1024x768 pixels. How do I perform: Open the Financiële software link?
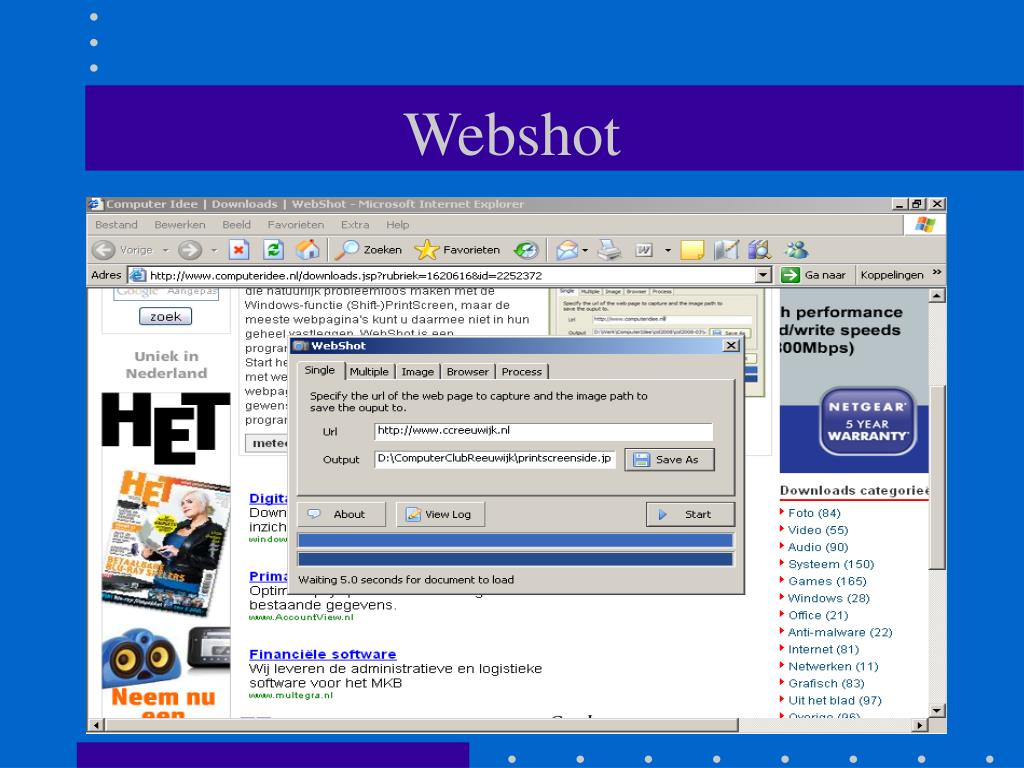point(323,654)
